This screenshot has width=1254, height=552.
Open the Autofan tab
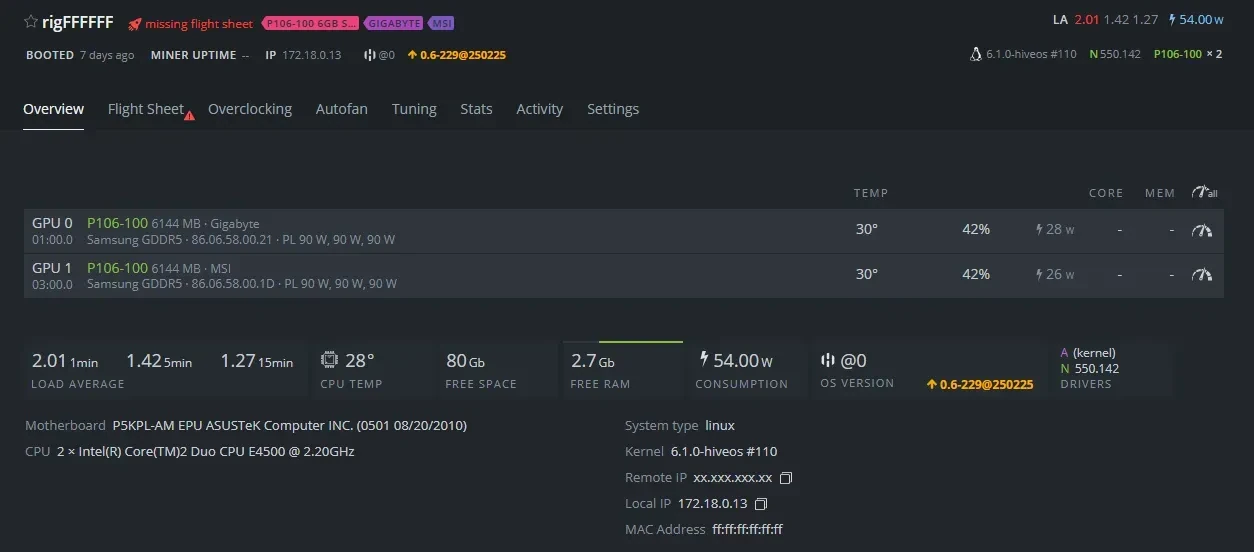[342, 109]
